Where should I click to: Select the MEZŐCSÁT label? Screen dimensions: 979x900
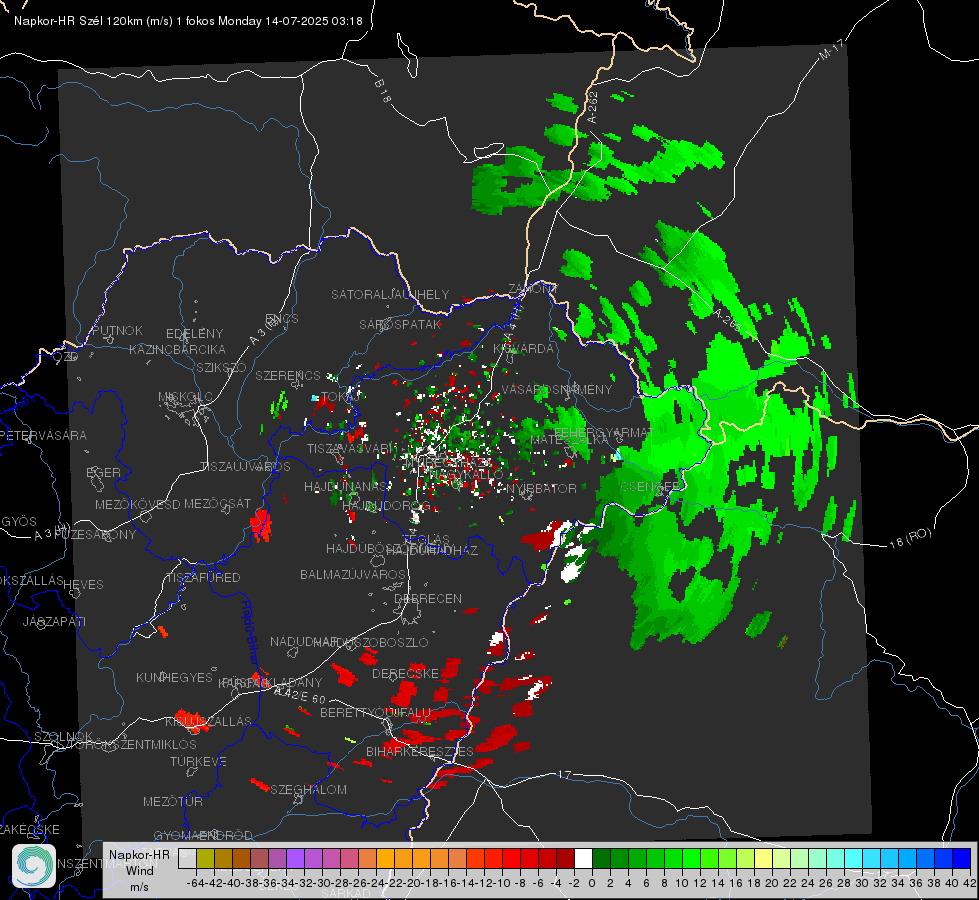217,503
